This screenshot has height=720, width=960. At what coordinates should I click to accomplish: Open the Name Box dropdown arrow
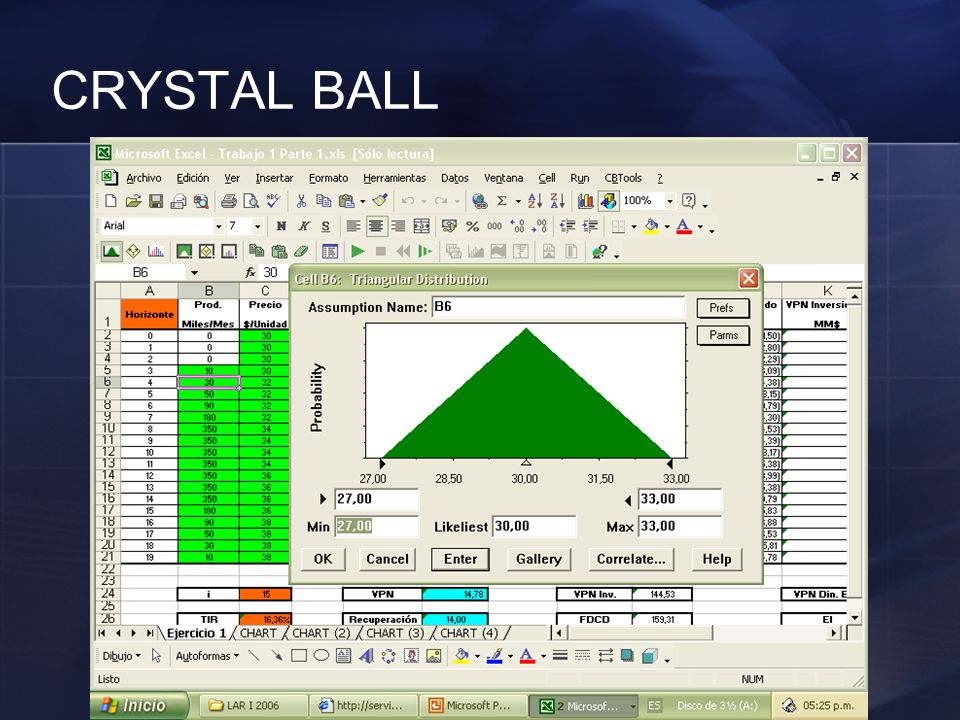tap(194, 272)
